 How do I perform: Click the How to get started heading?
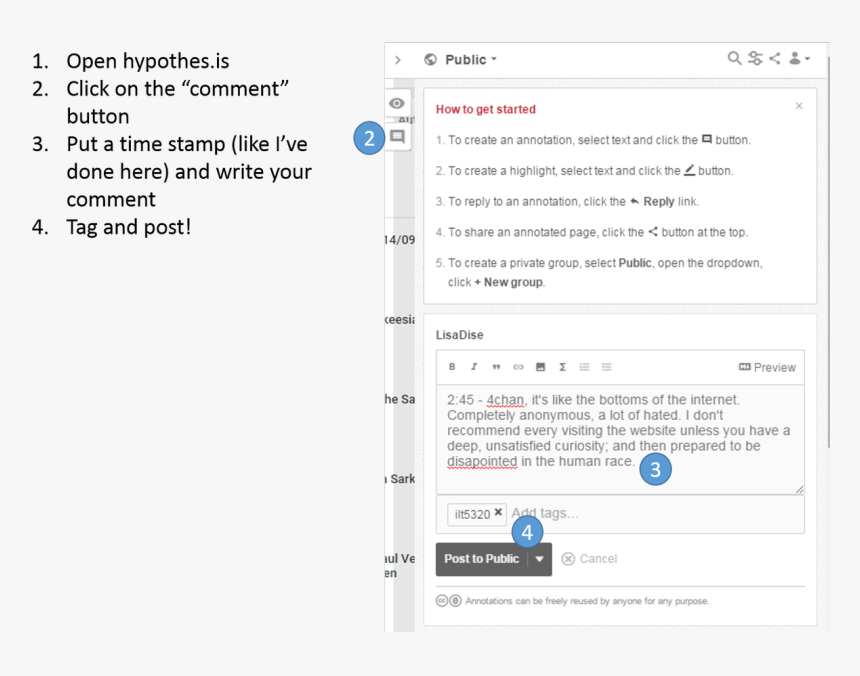coord(485,109)
